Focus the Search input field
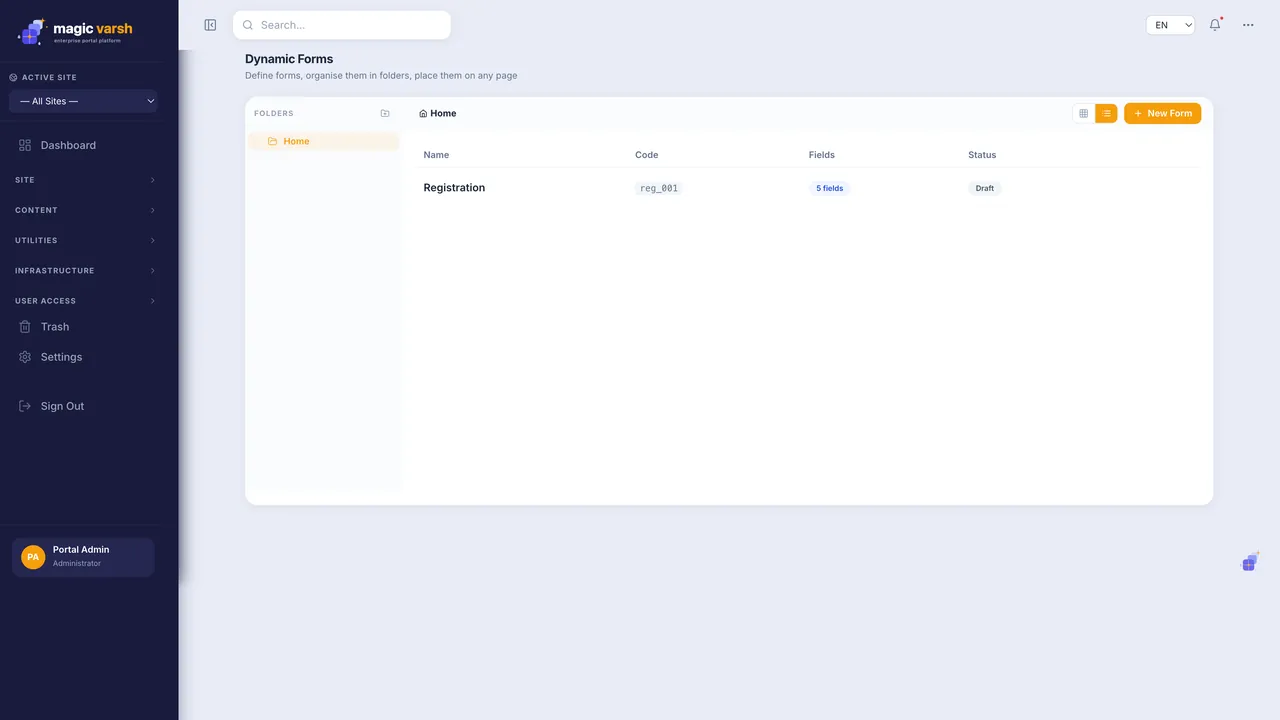 click(342, 25)
